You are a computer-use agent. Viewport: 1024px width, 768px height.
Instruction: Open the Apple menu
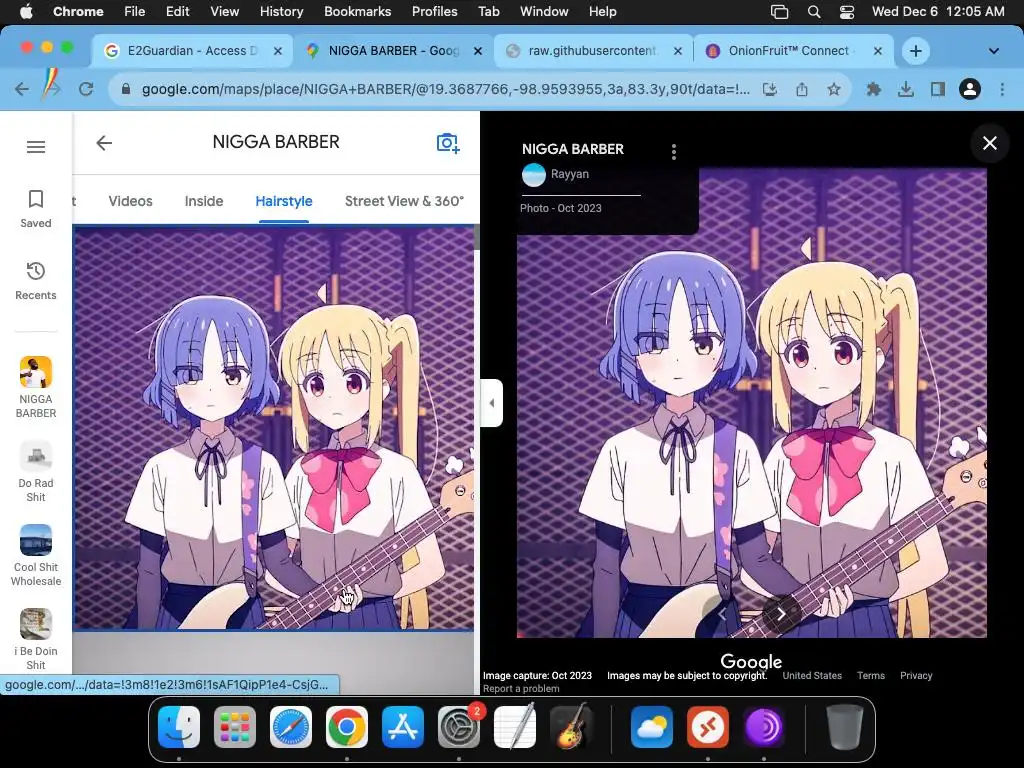tap(26, 12)
